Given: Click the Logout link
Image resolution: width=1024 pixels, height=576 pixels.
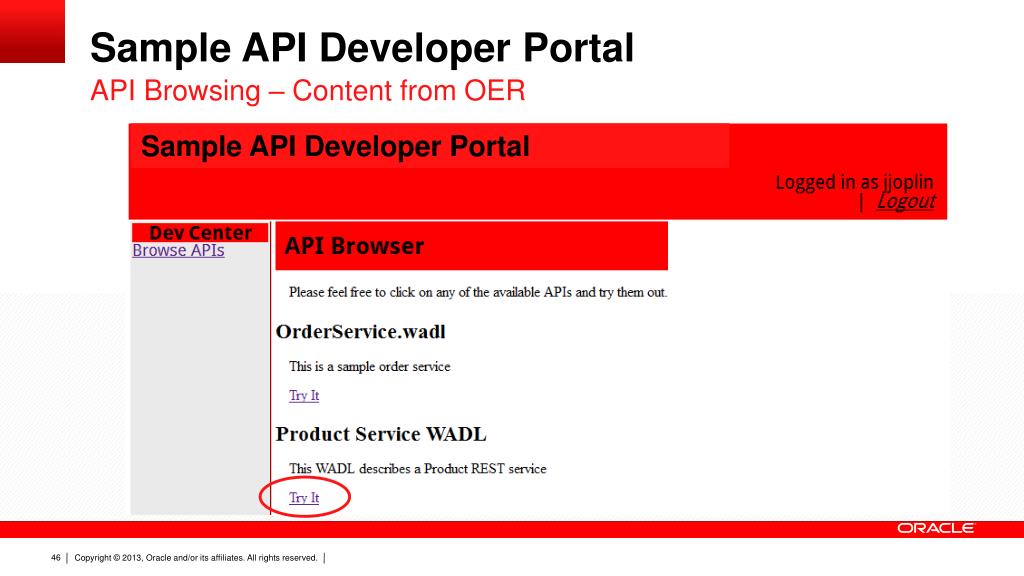Looking at the screenshot, I should click(x=906, y=201).
